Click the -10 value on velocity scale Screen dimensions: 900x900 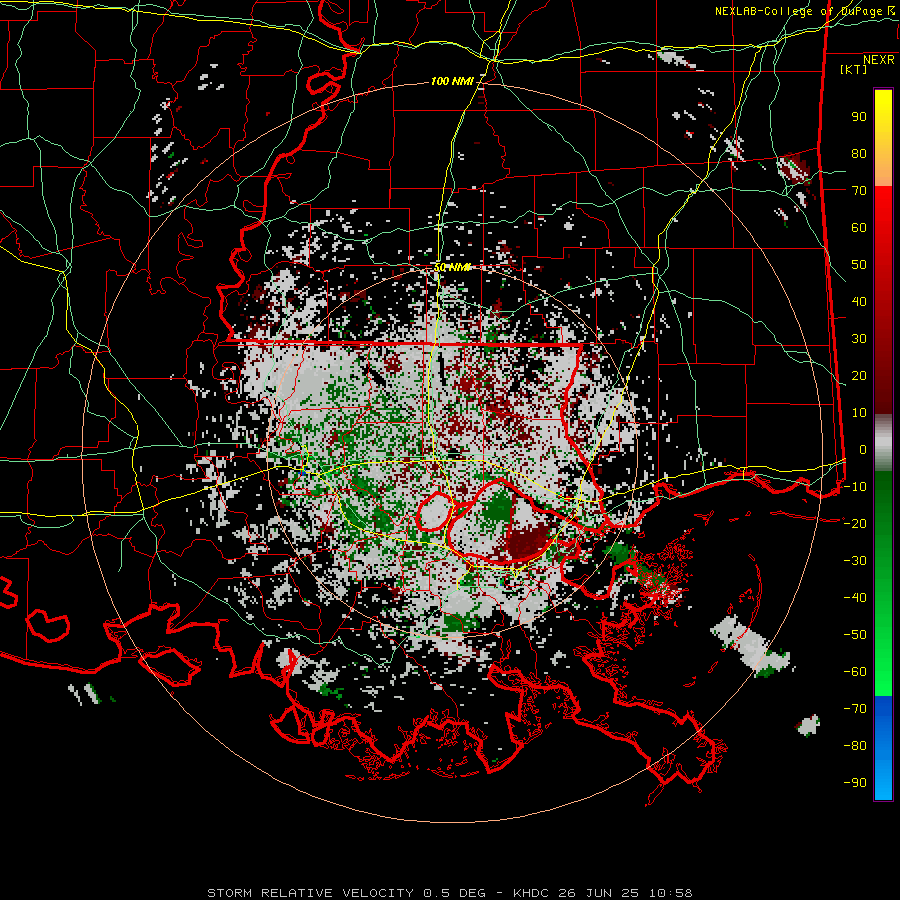(855, 487)
